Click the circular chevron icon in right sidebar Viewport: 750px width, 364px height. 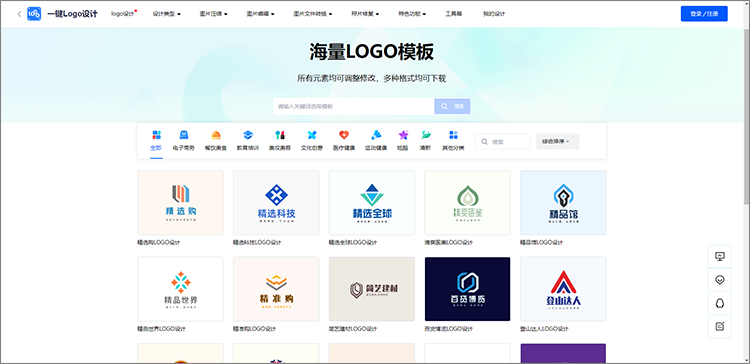click(x=720, y=280)
